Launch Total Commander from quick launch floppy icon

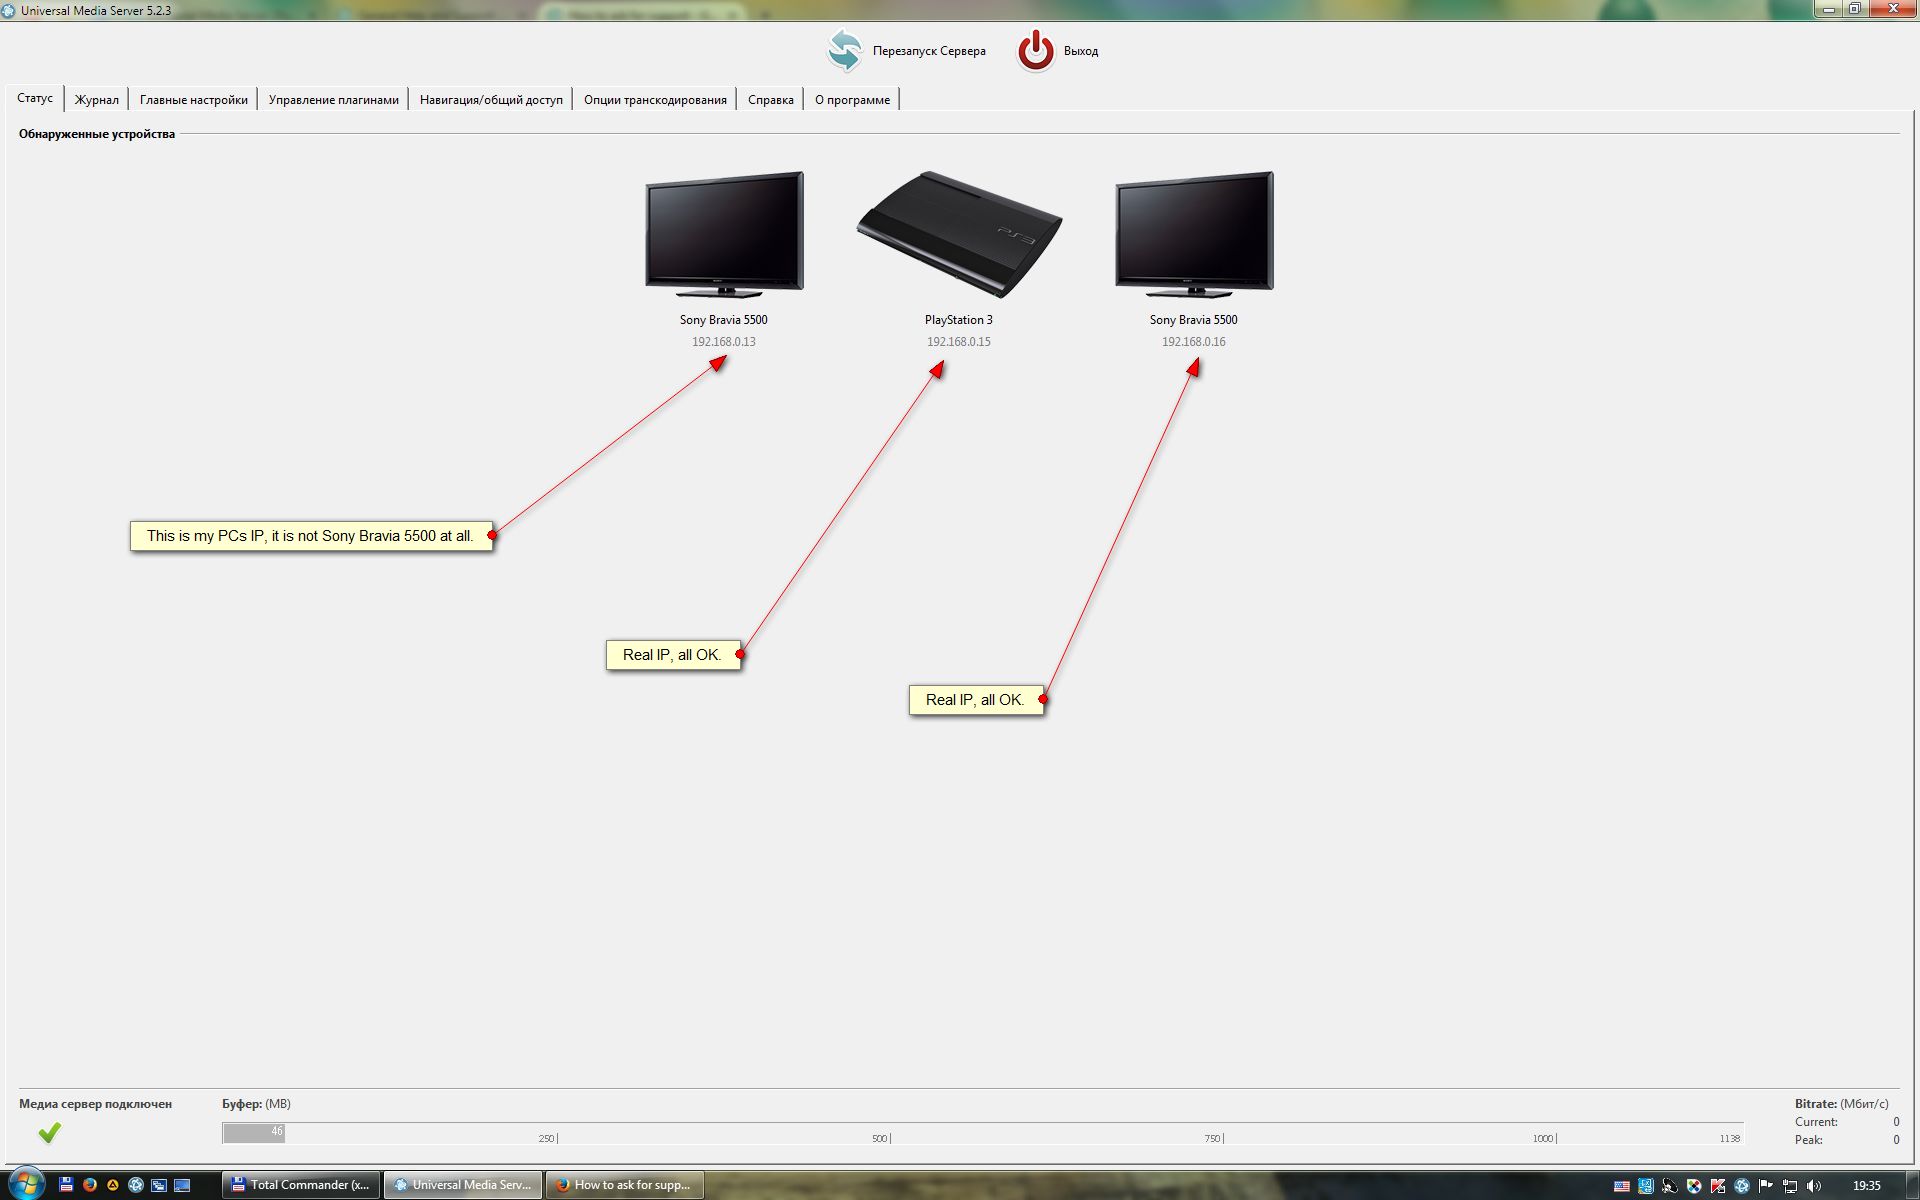[66, 1185]
